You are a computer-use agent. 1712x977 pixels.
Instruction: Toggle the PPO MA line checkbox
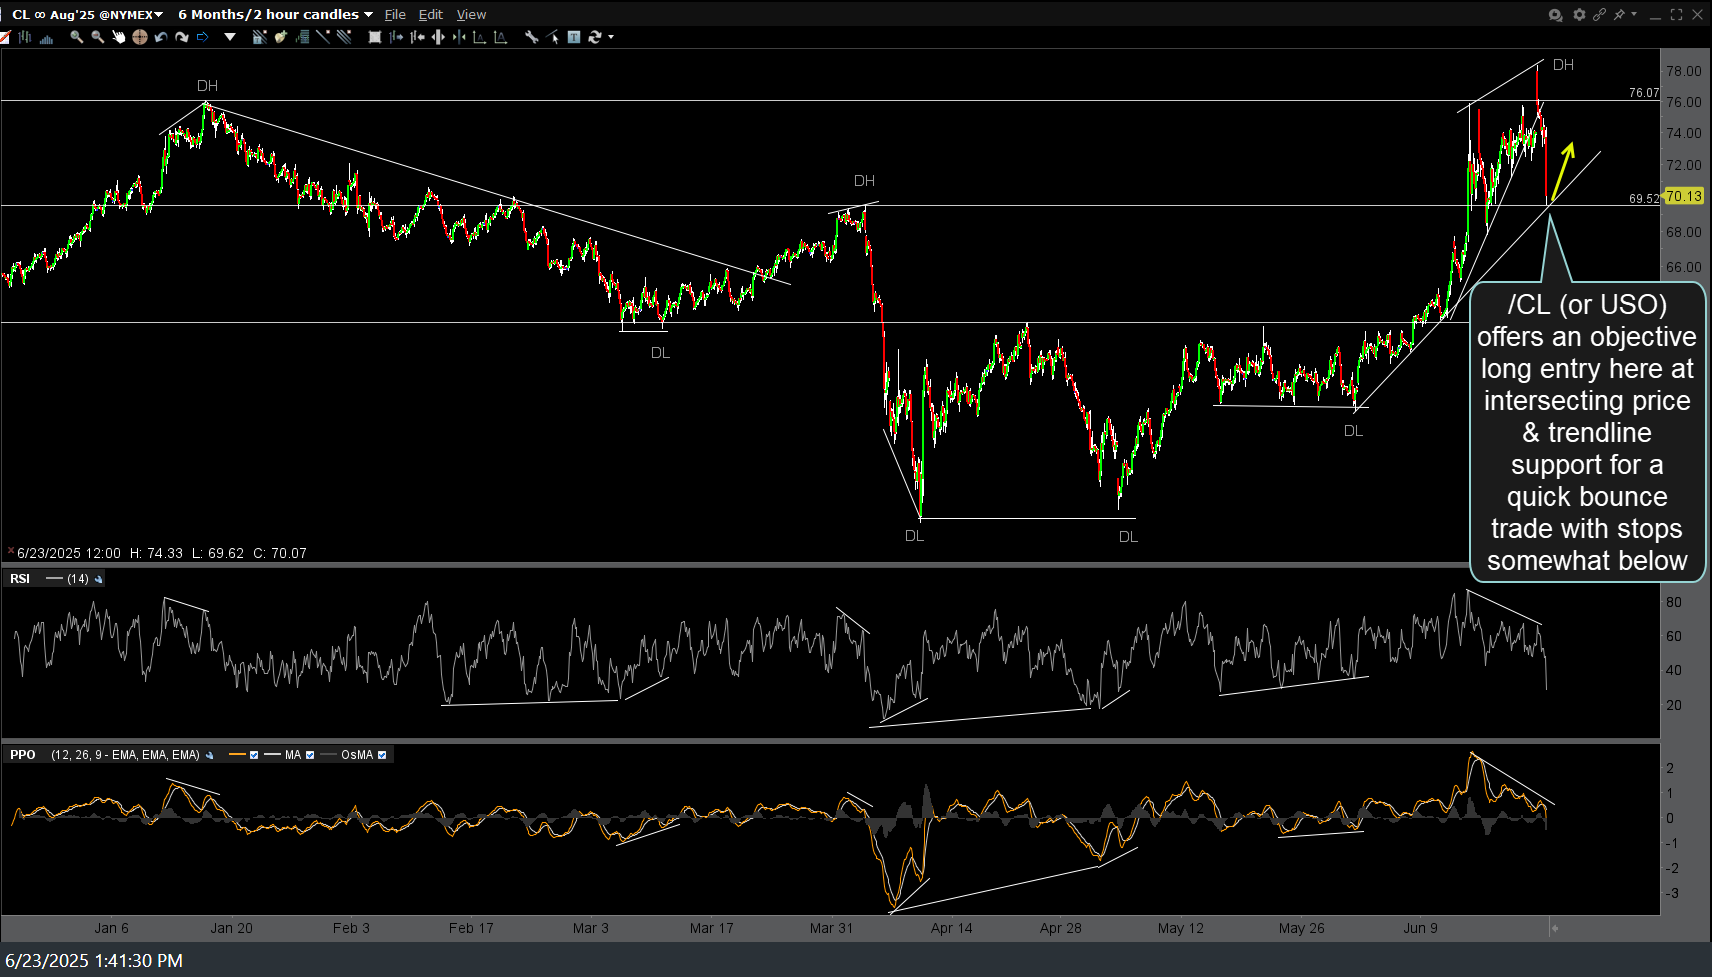point(310,755)
